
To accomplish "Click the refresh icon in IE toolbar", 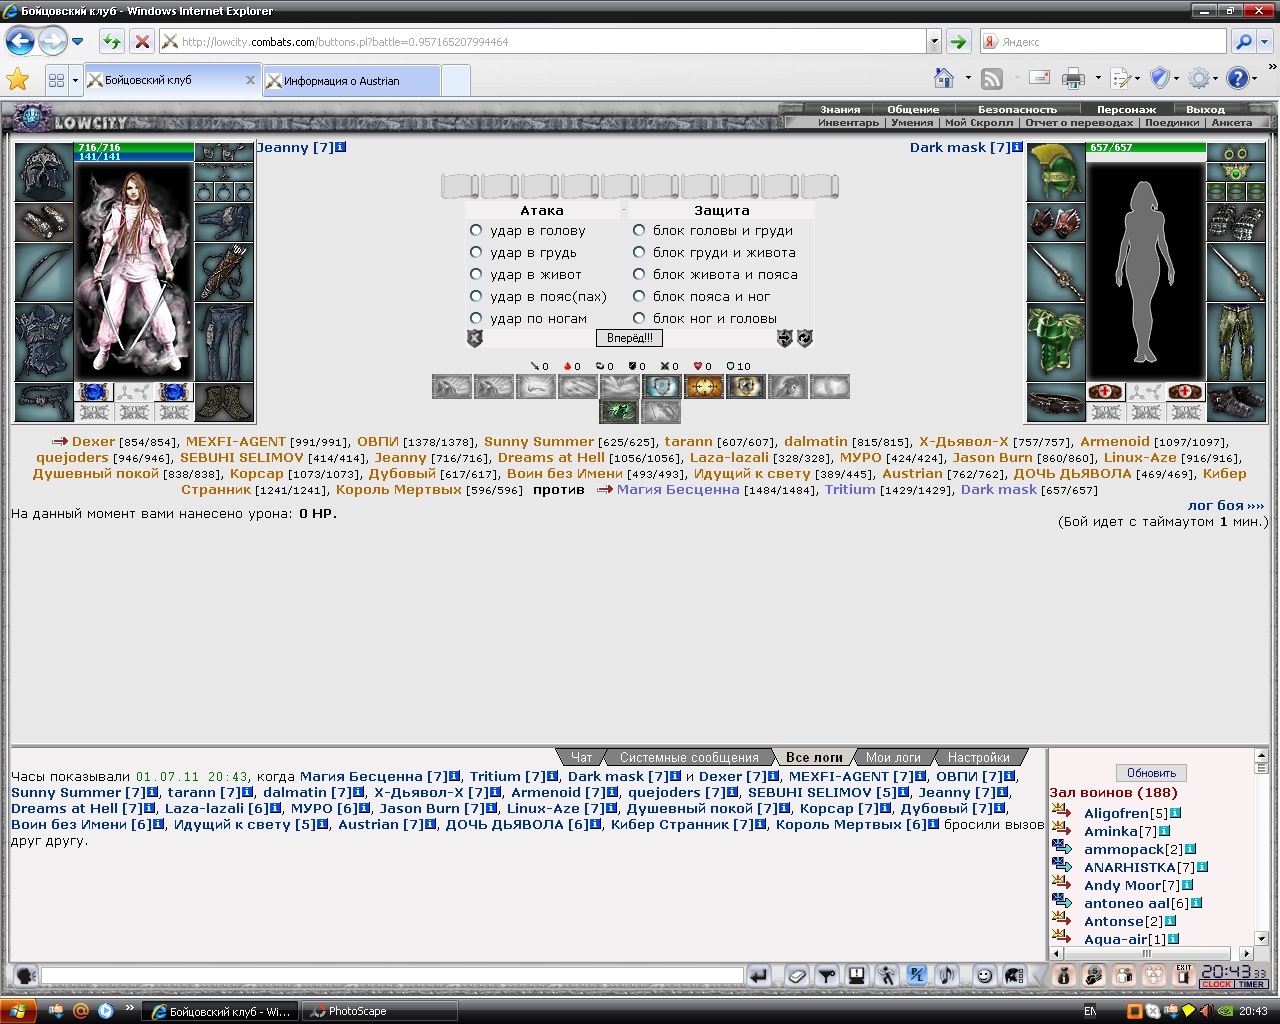I will pos(112,42).
